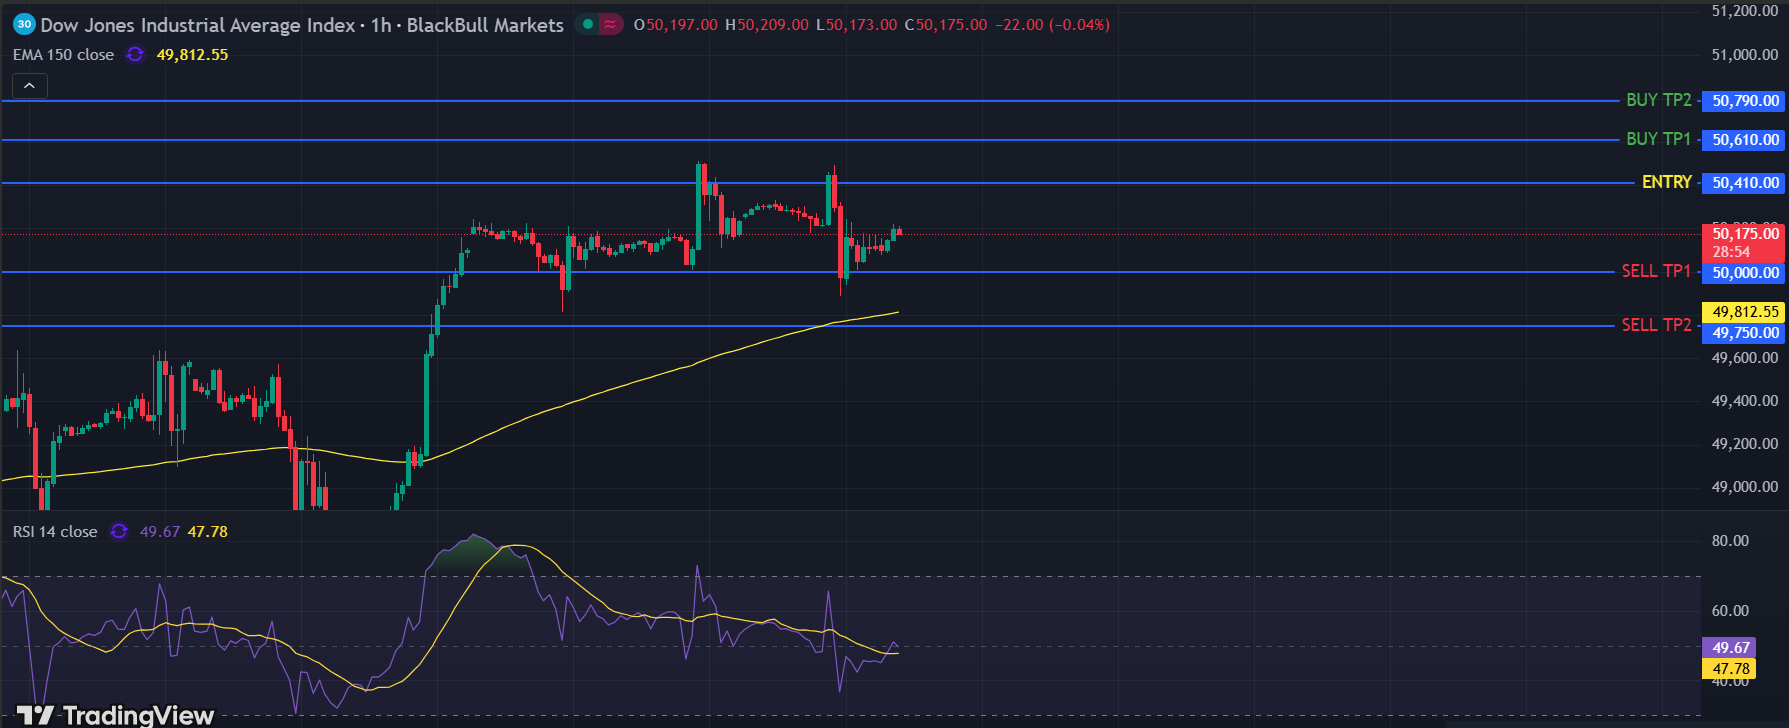Screen dimensions: 1789x728
Task: Select the EMA 150 close indicator label
Action: 63,55
